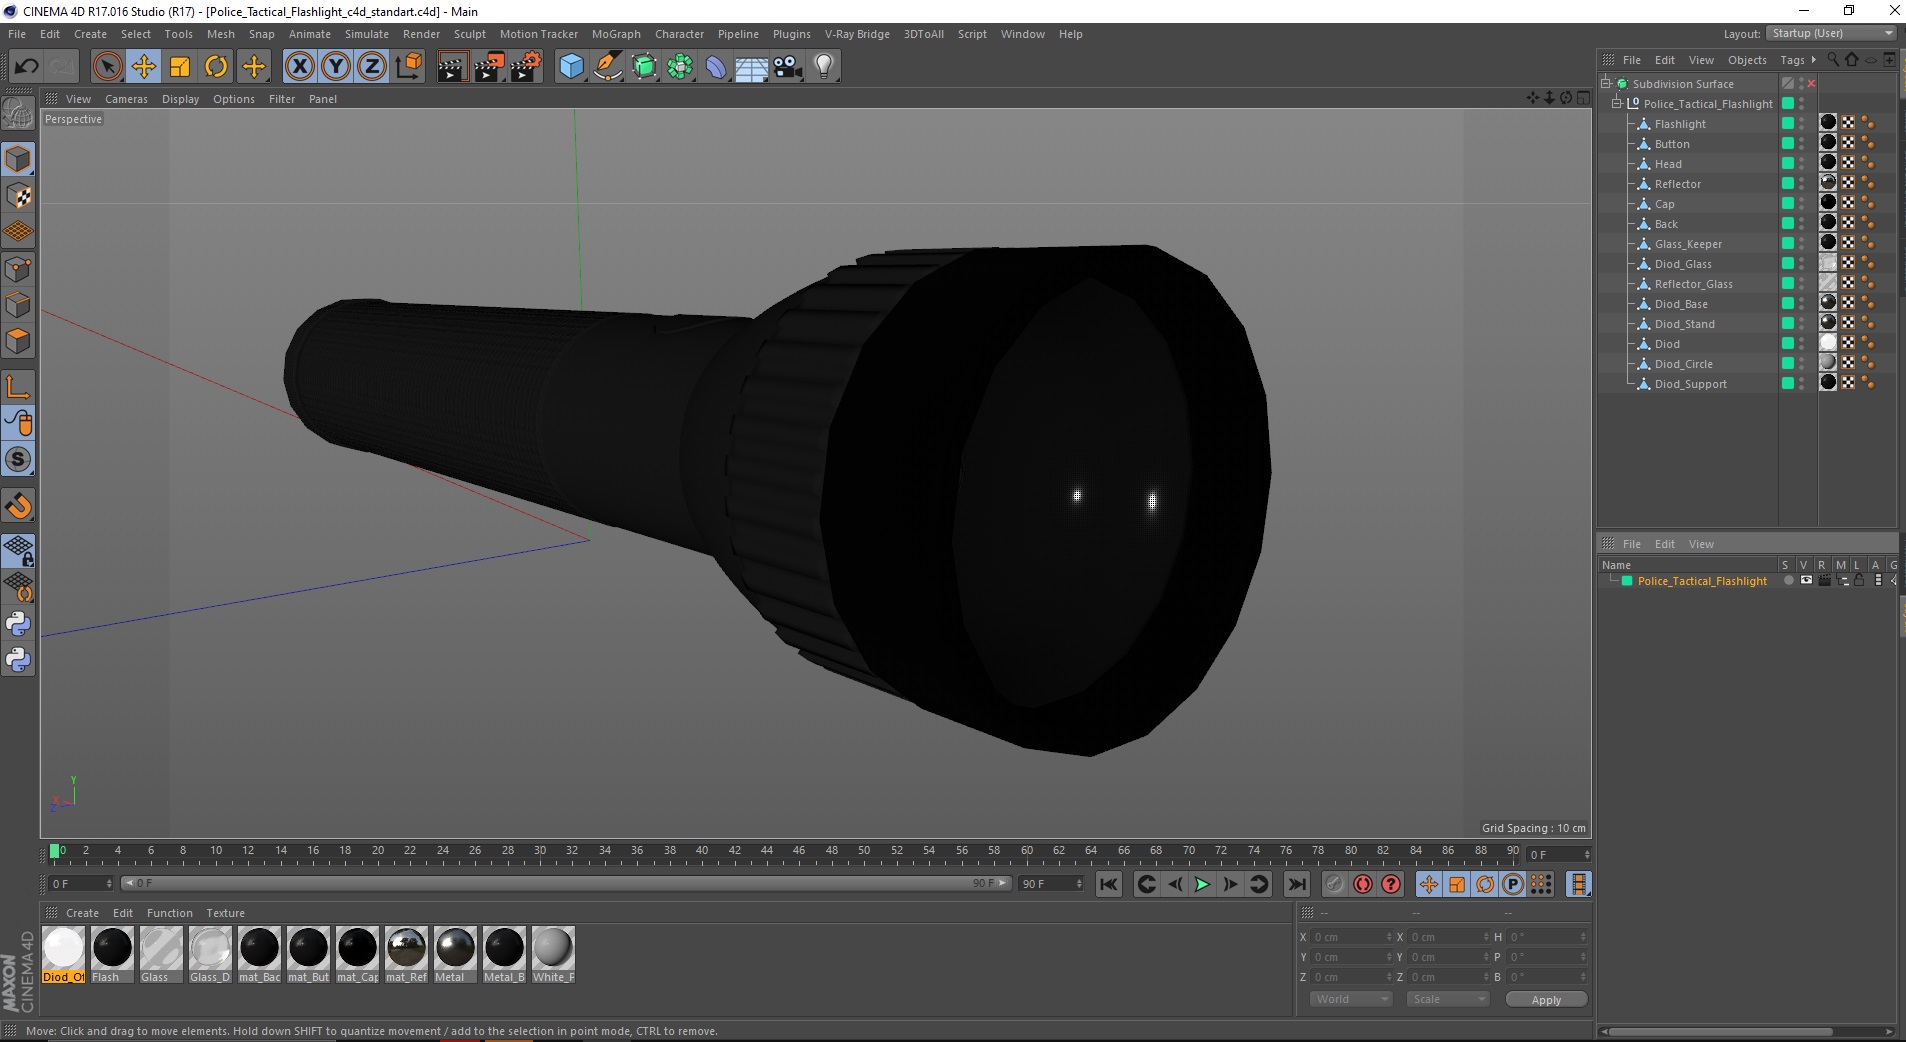The width and height of the screenshot is (1906, 1042).
Task: Click the X position coordinate field
Action: pyautogui.click(x=1351, y=937)
